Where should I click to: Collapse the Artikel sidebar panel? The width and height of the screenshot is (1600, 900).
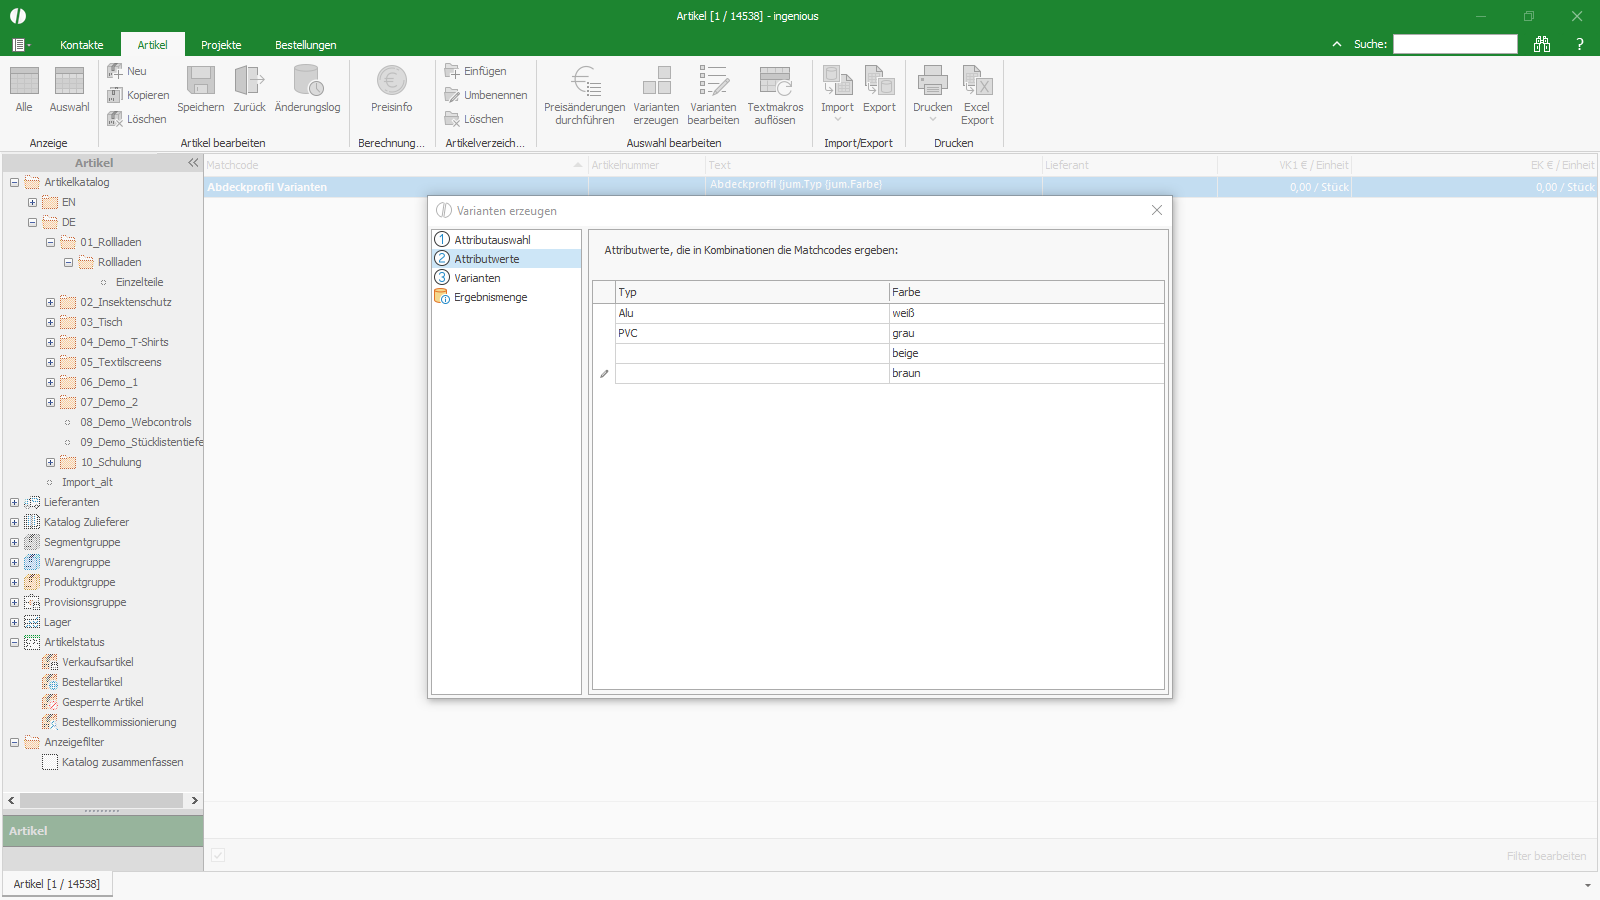pyautogui.click(x=193, y=162)
